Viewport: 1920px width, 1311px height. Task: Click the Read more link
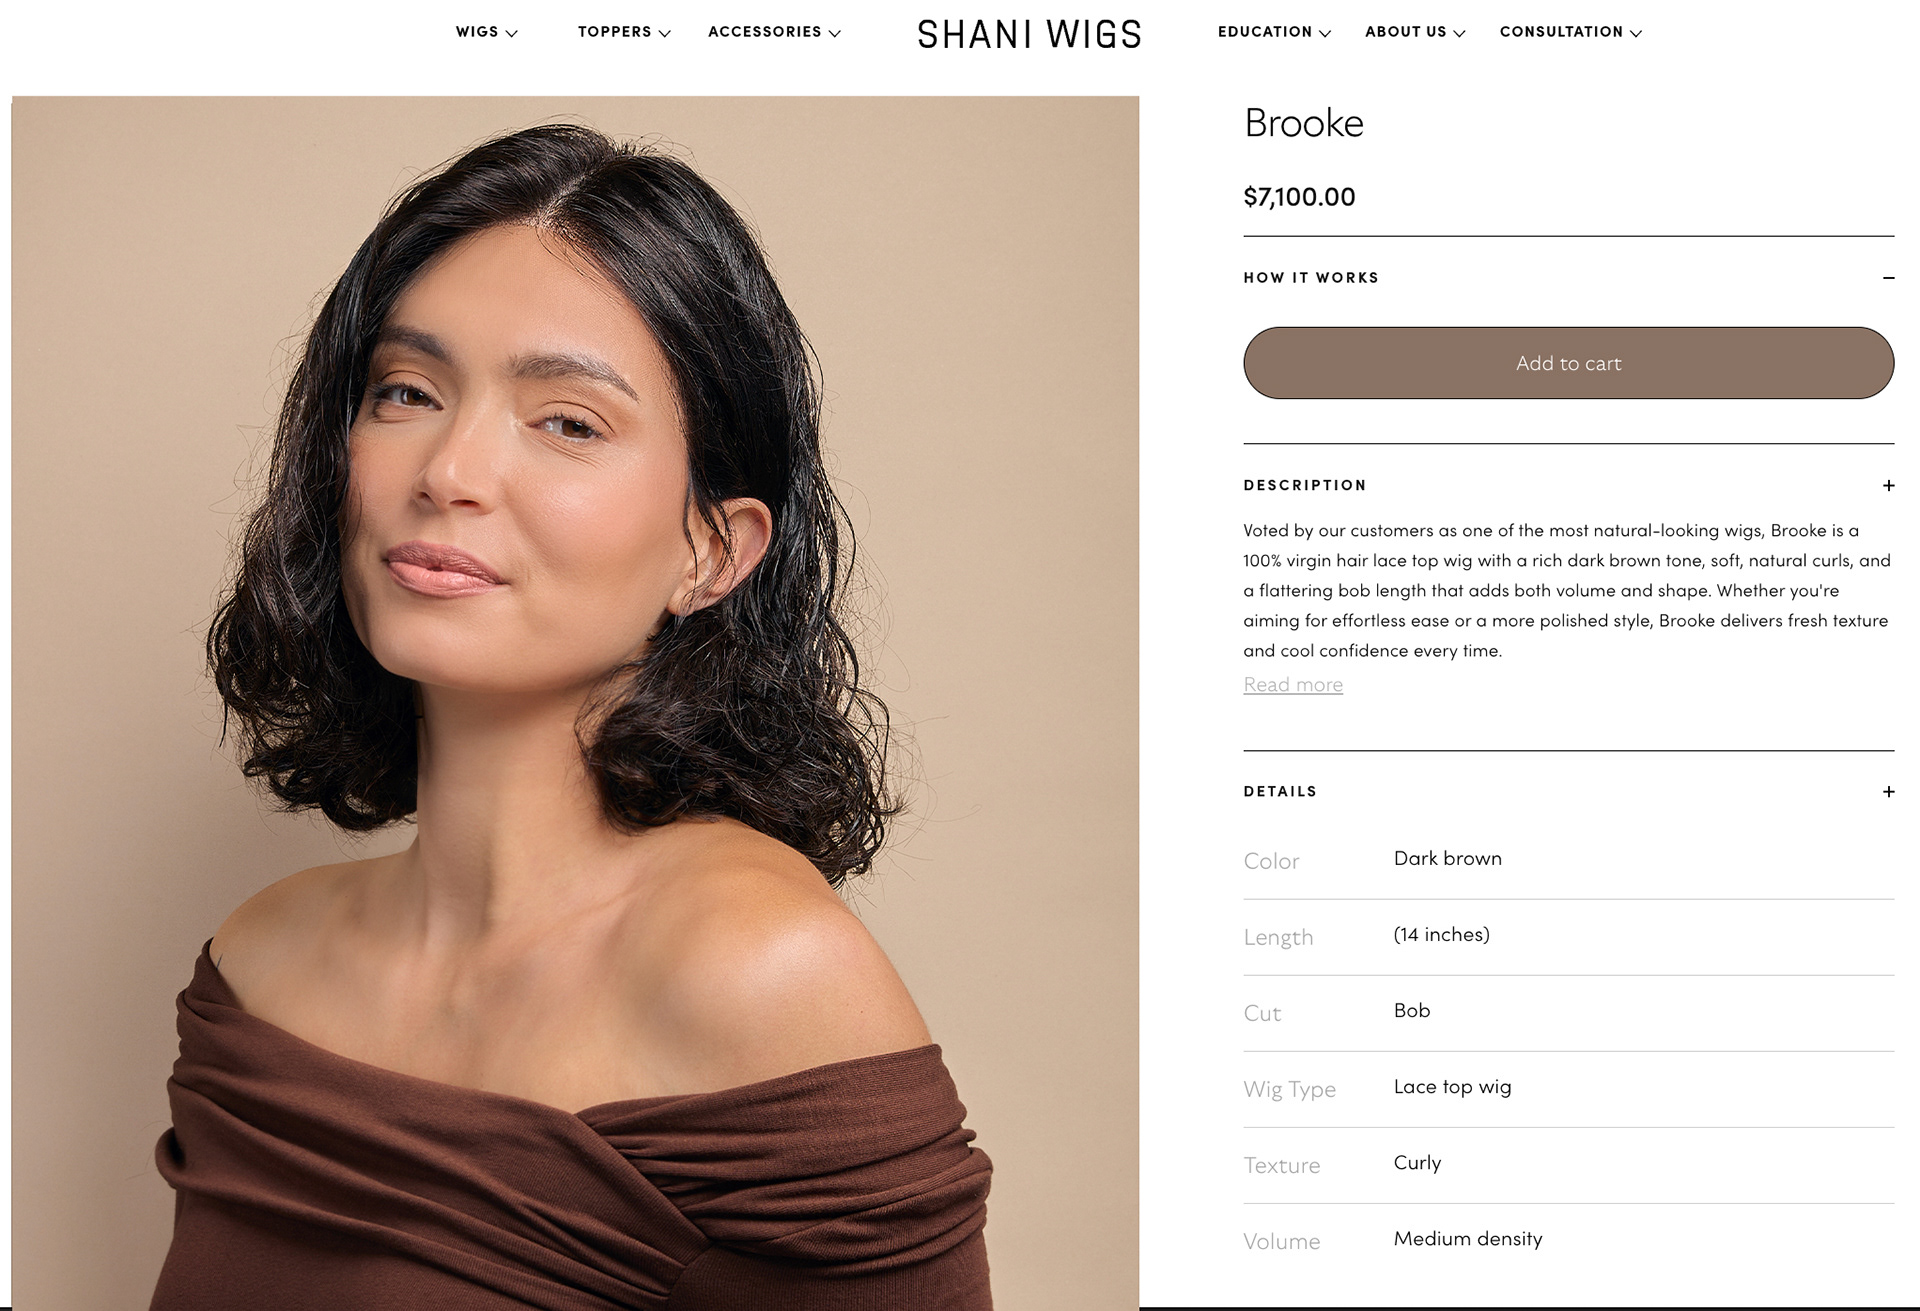(1293, 685)
